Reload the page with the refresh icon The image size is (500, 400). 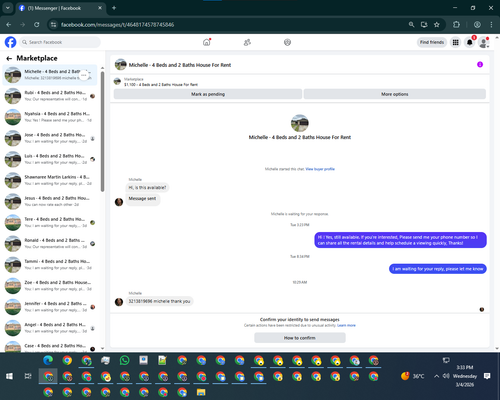pos(37,25)
